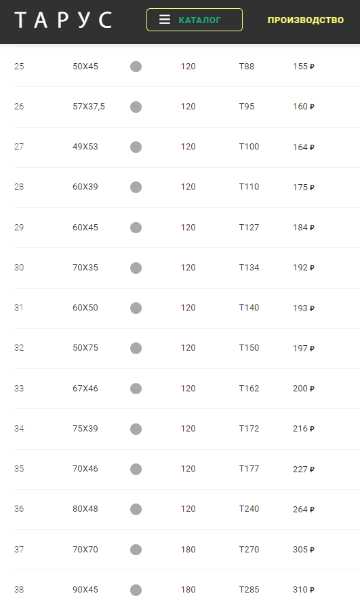Click the gray circle beside 60X39

(x=136, y=187)
